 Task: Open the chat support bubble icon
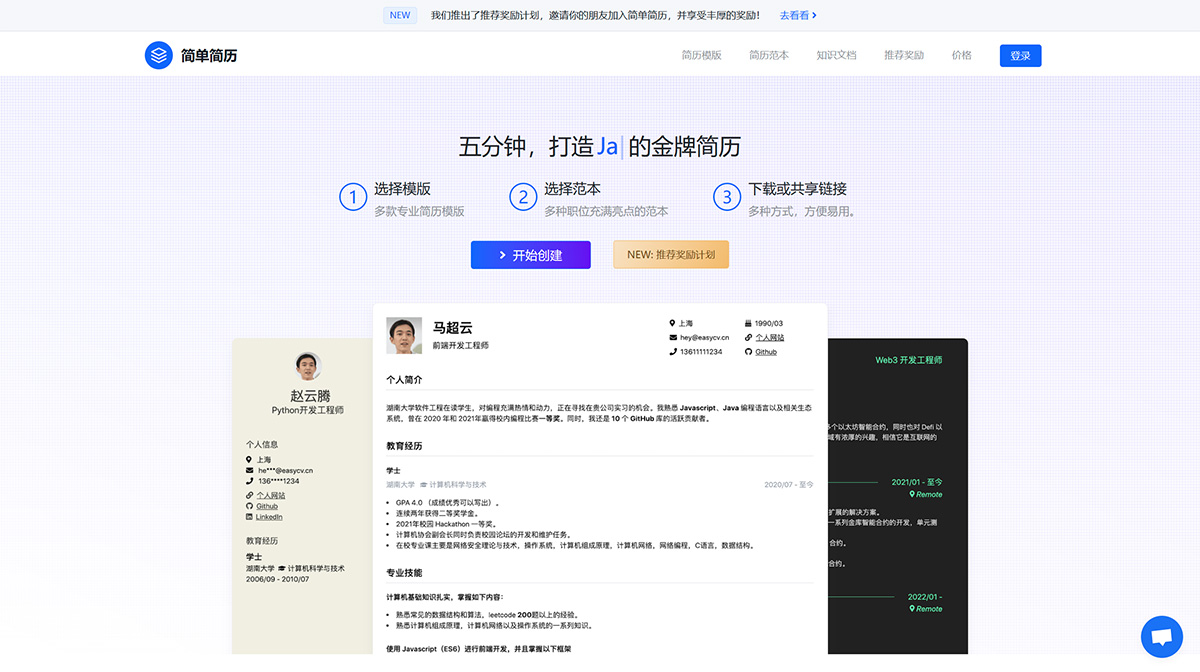(x=1162, y=637)
